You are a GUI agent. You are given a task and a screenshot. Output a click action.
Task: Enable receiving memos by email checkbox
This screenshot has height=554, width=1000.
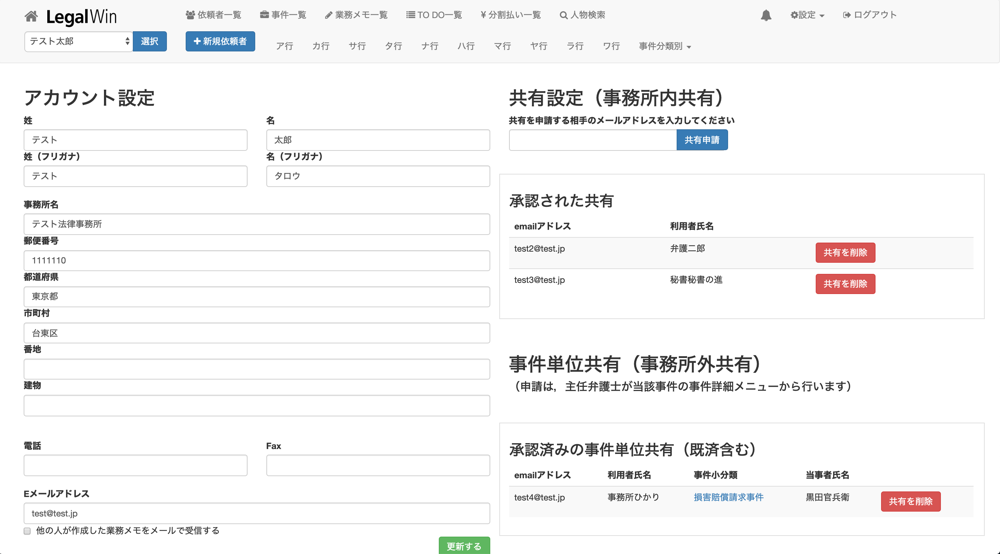[28, 531]
